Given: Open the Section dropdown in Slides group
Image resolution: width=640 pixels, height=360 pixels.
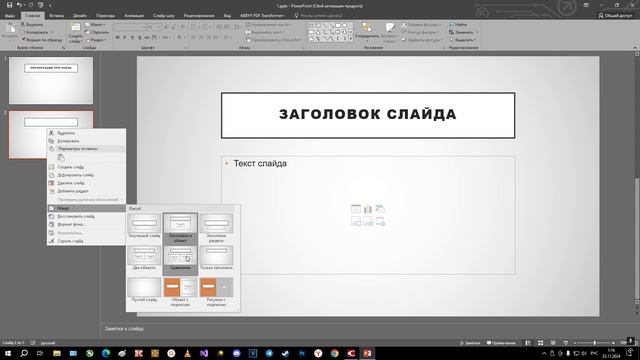Looking at the screenshot, I should [97, 40].
